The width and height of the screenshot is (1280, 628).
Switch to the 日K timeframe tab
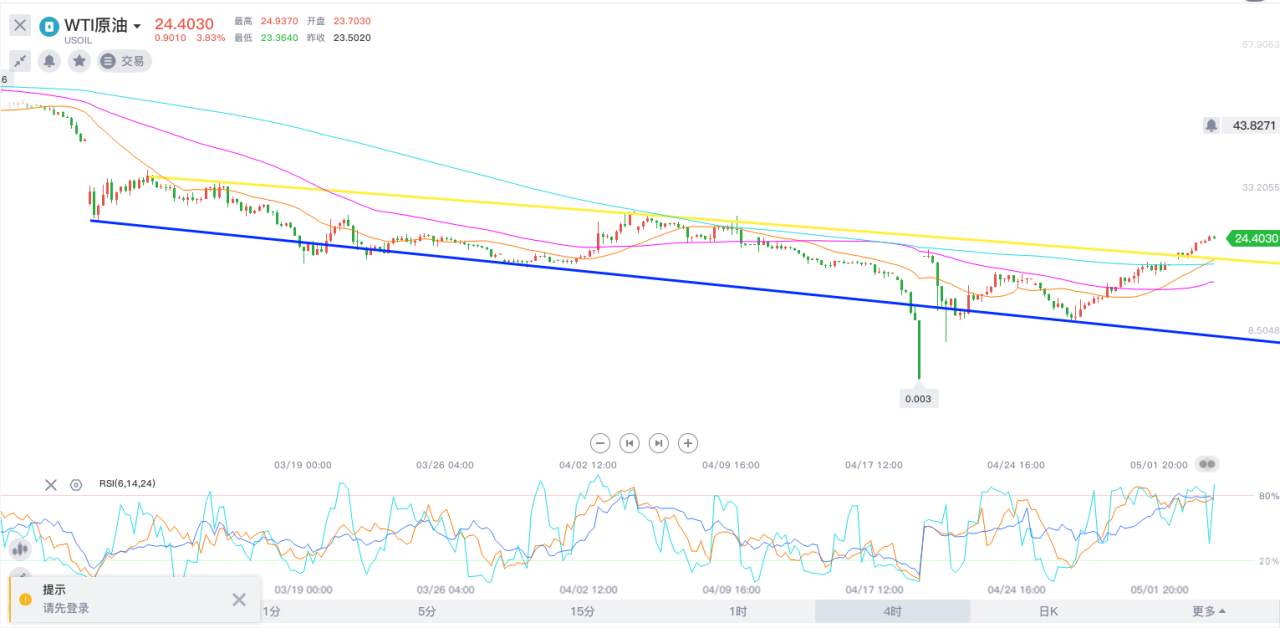(x=1048, y=611)
